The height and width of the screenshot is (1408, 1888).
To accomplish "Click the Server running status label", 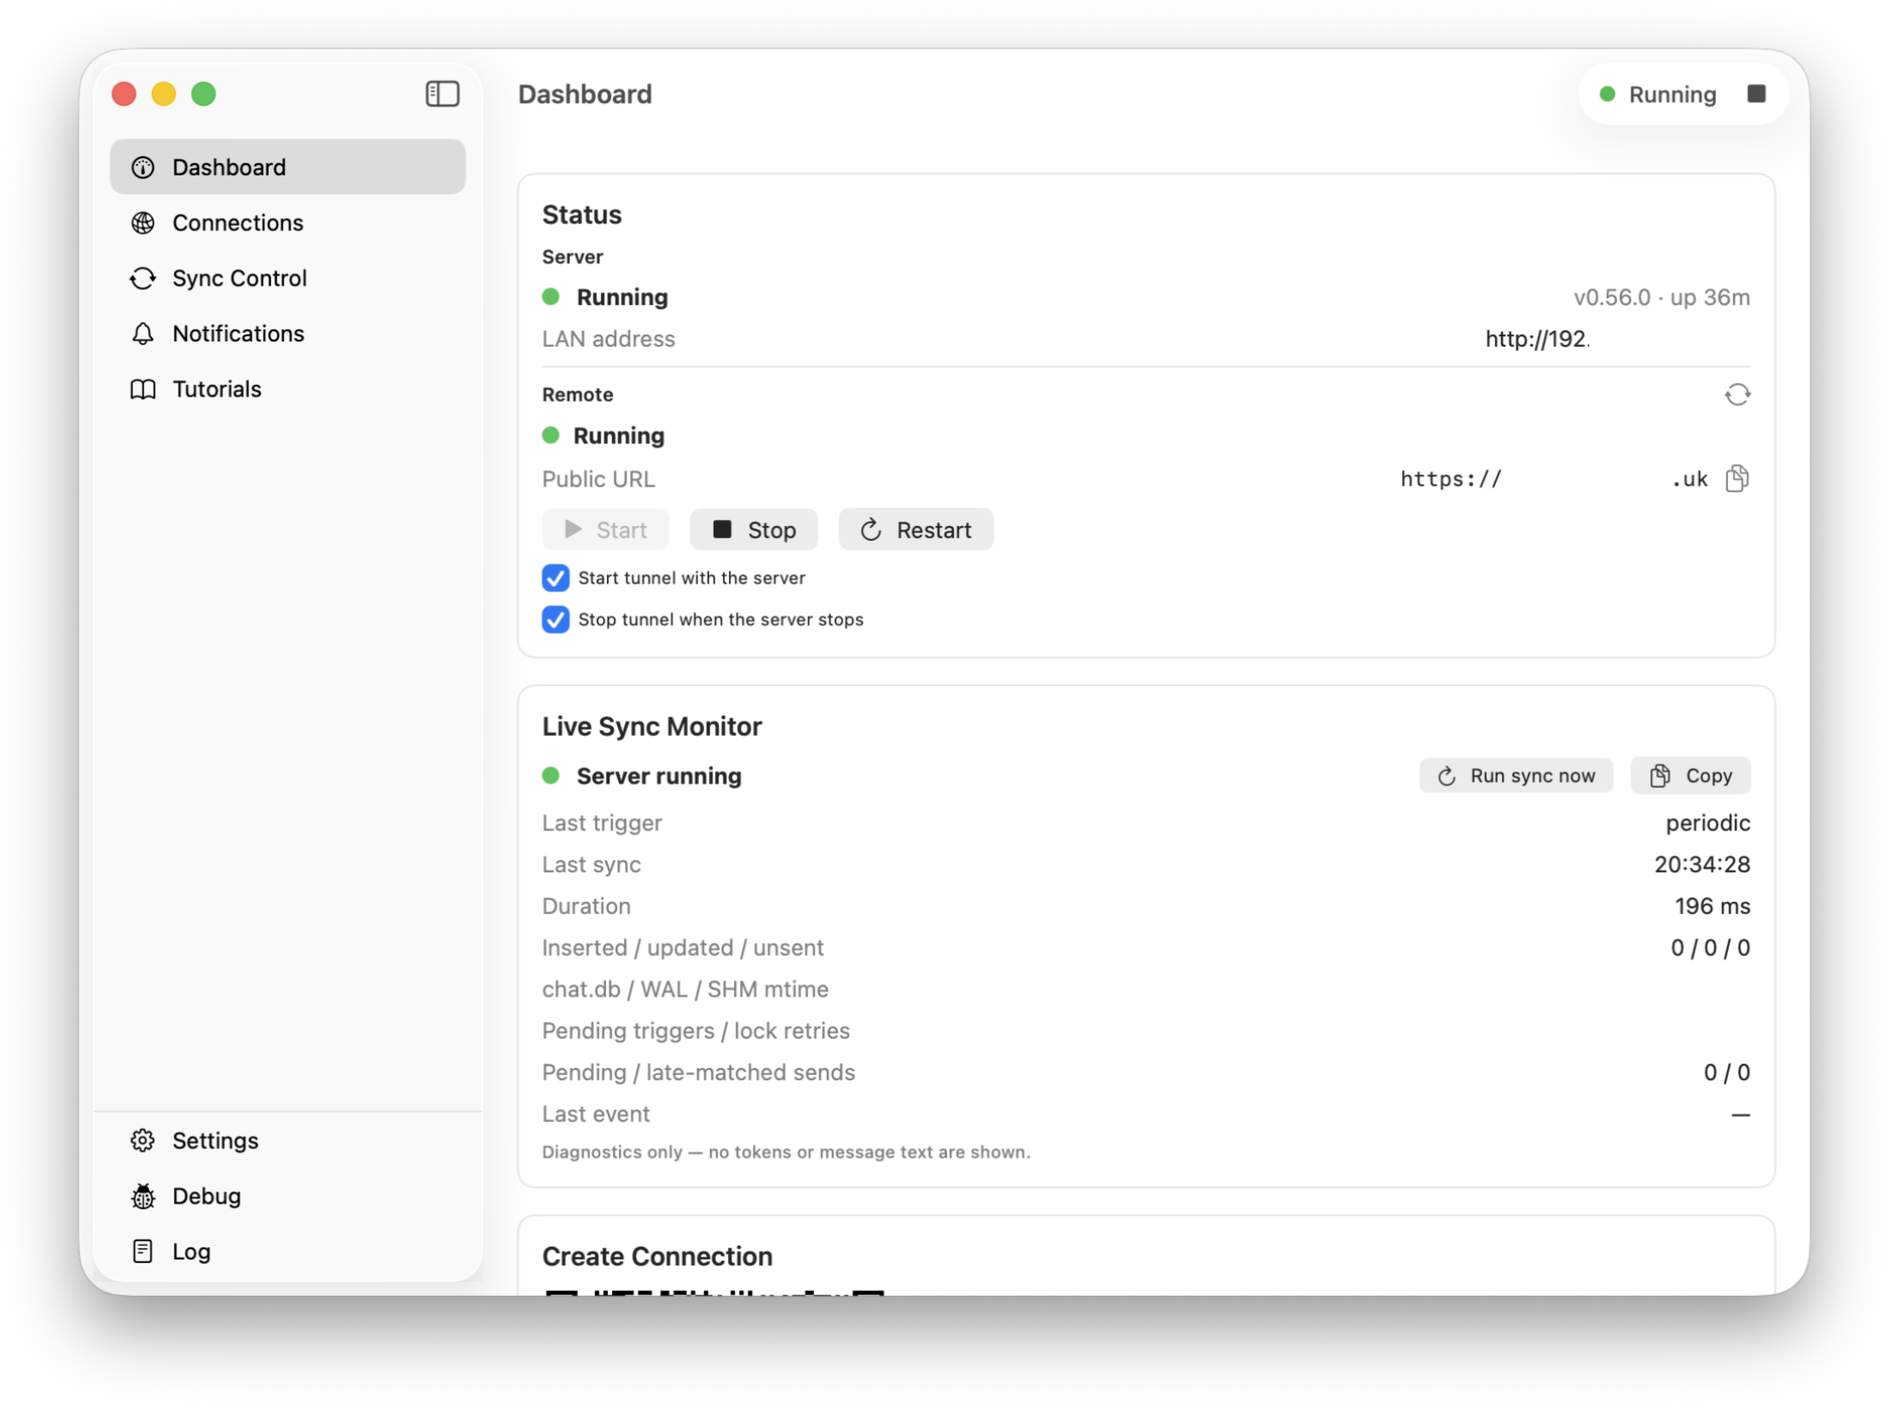I will [x=659, y=776].
